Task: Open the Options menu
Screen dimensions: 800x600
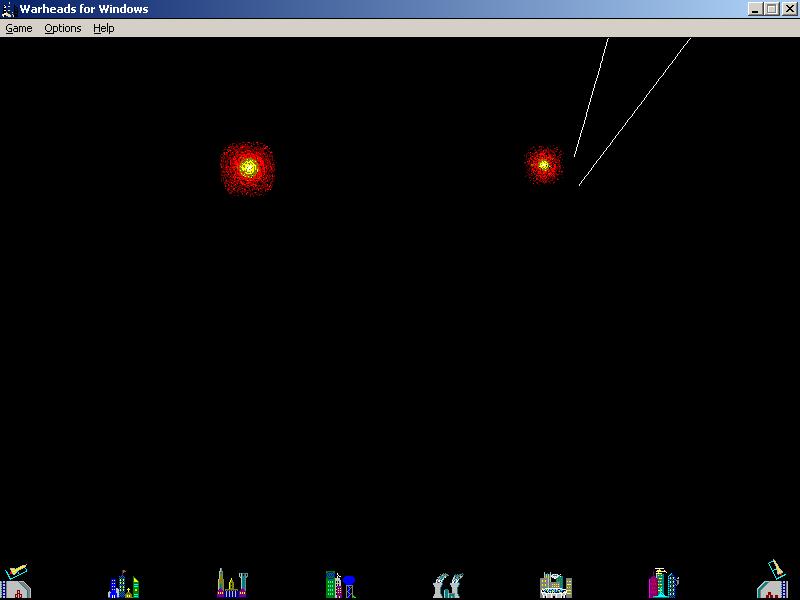Action: click(x=63, y=28)
